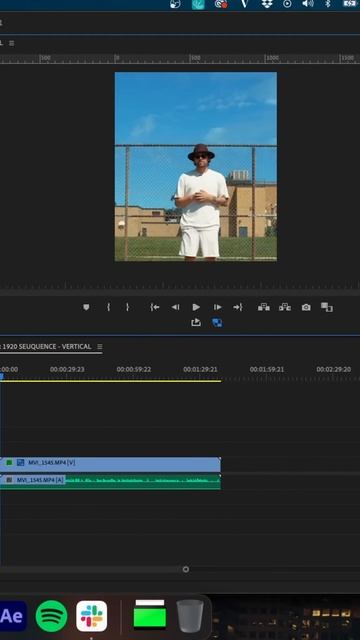Export a frame with camera icon
Screen dimensions: 360x640
[306, 307]
